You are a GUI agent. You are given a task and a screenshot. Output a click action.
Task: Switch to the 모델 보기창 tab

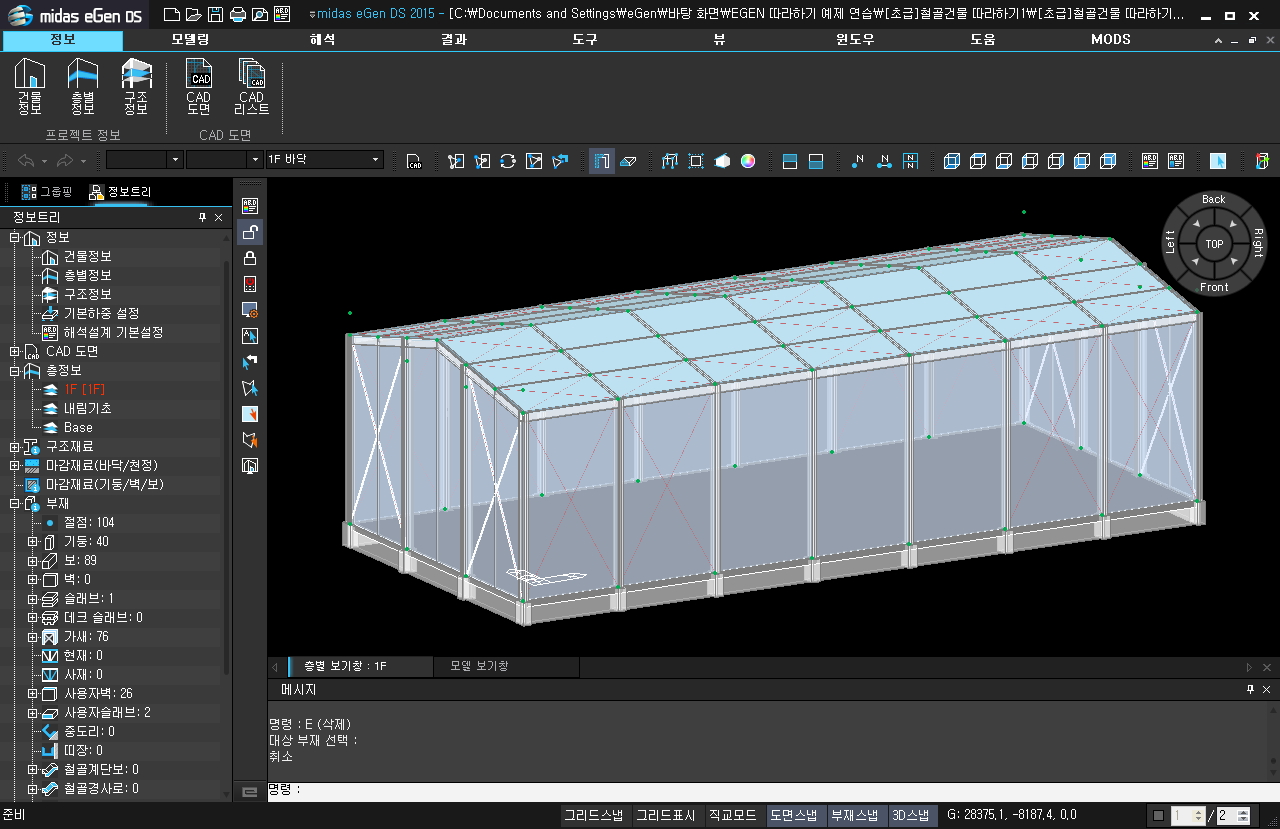click(x=479, y=666)
